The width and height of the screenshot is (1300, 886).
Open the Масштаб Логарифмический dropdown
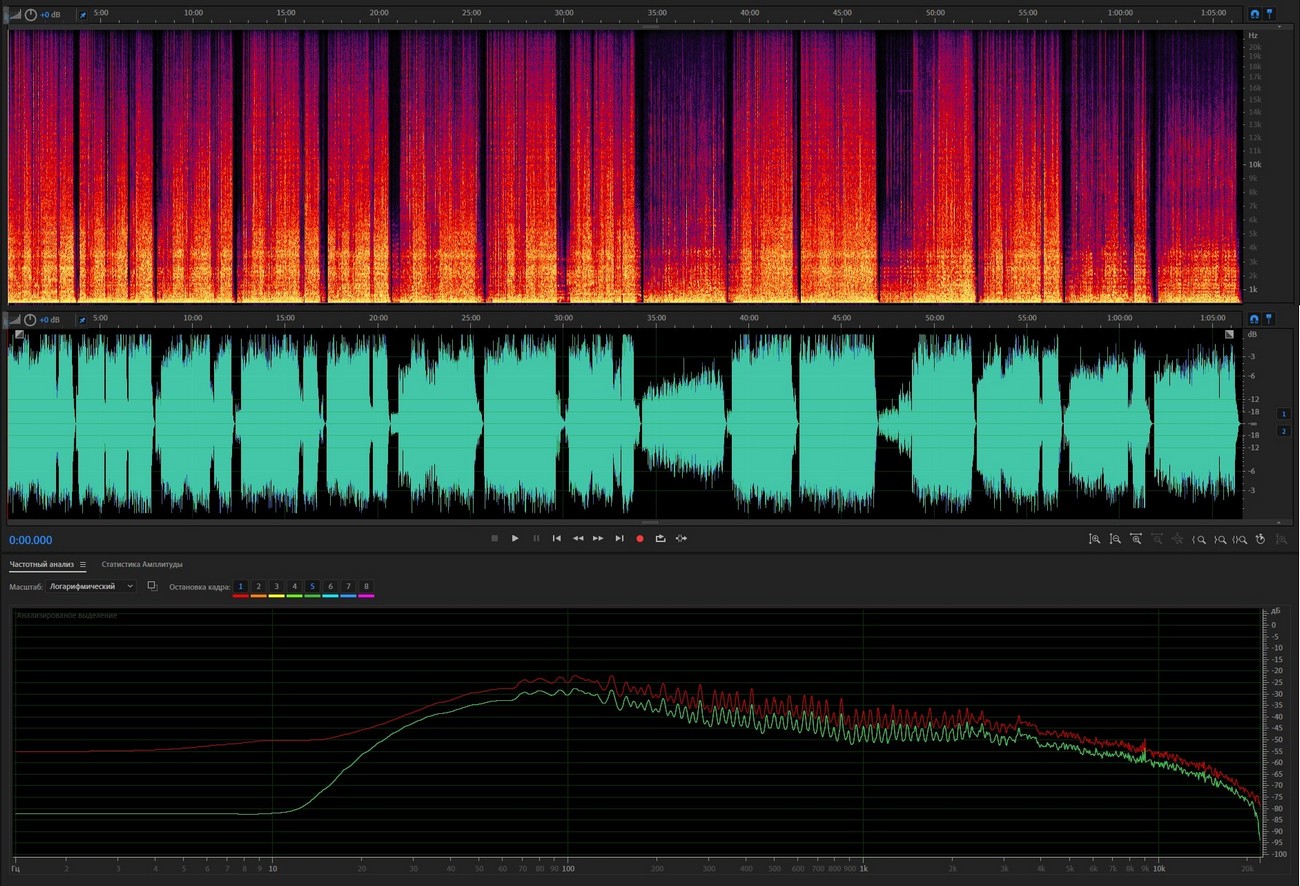point(91,586)
